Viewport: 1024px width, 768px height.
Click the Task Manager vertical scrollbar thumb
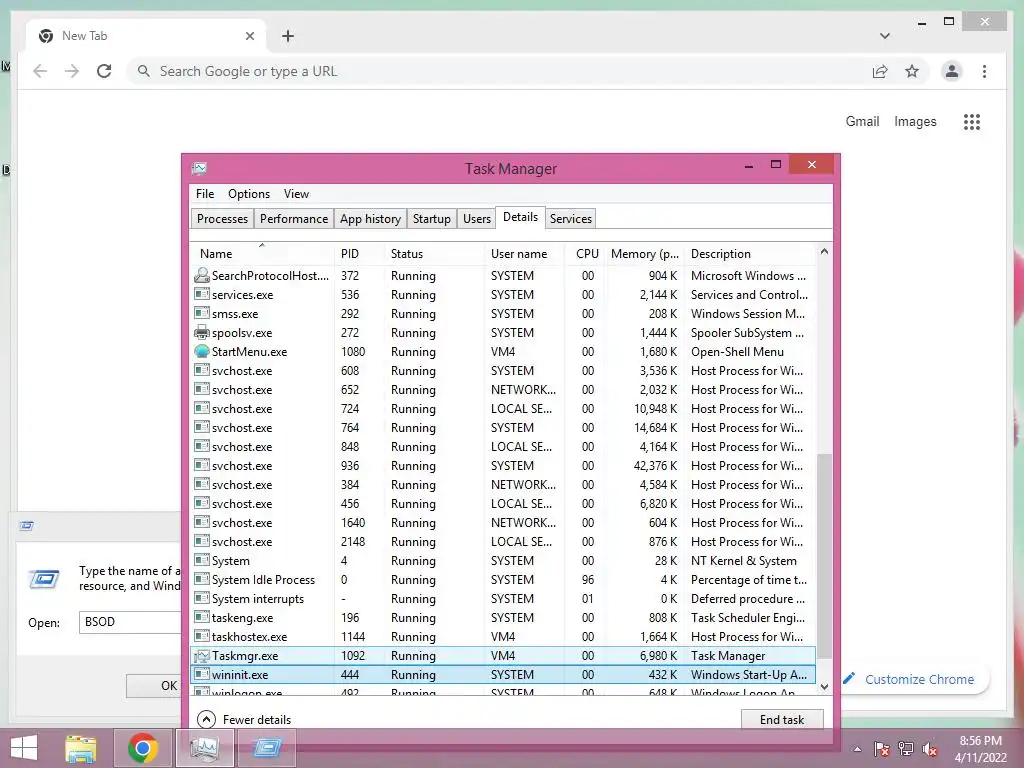click(824, 556)
